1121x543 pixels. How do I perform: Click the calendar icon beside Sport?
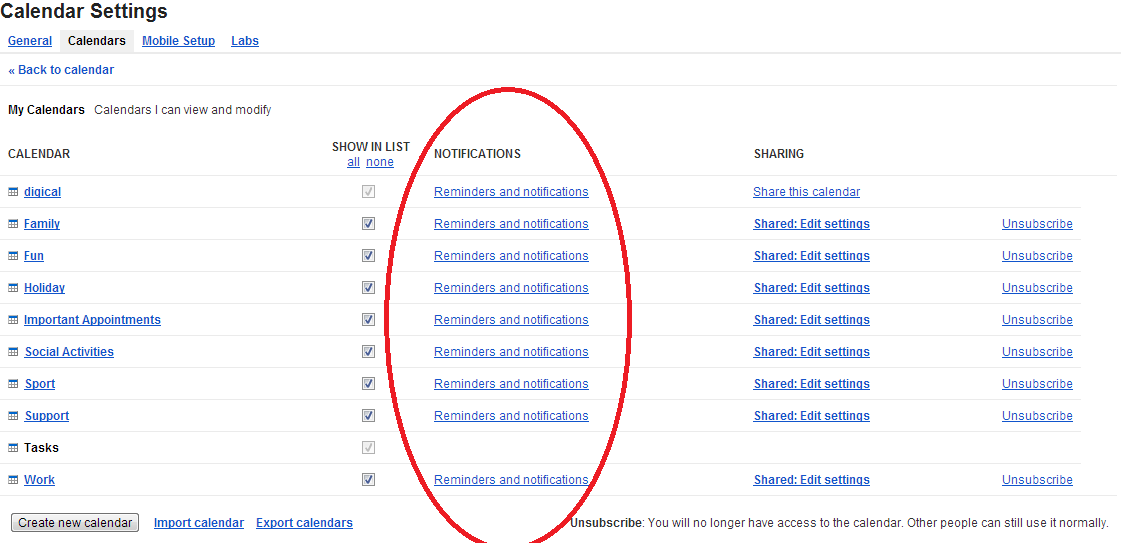click(x=13, y=384)
